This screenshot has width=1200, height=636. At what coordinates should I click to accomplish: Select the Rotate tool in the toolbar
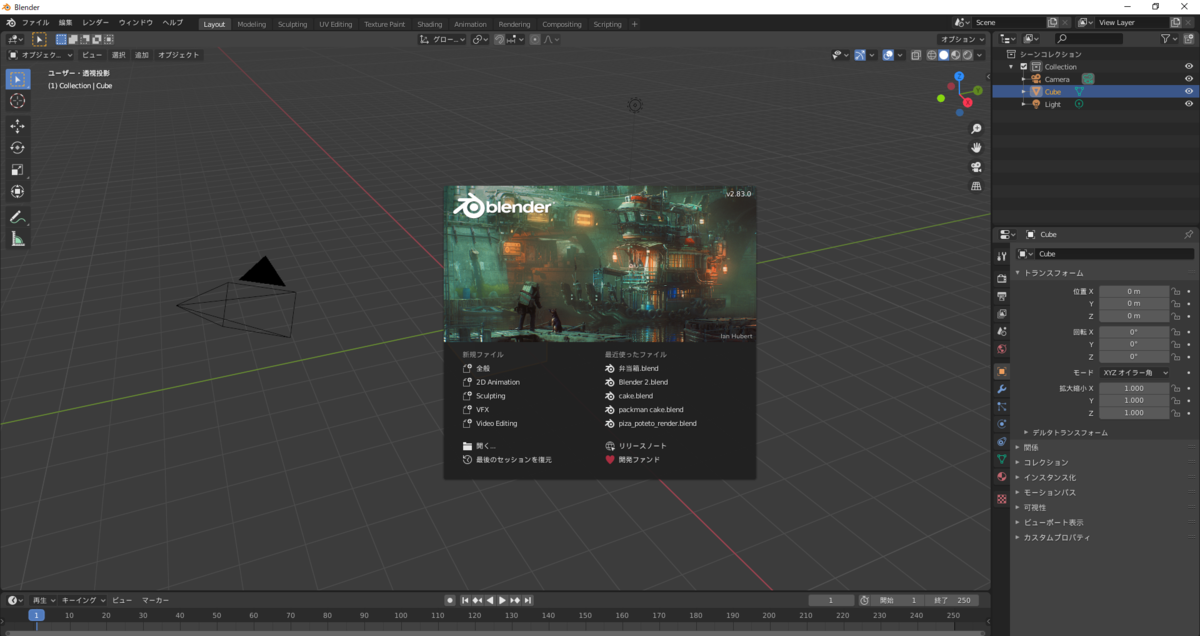point(17,147)
